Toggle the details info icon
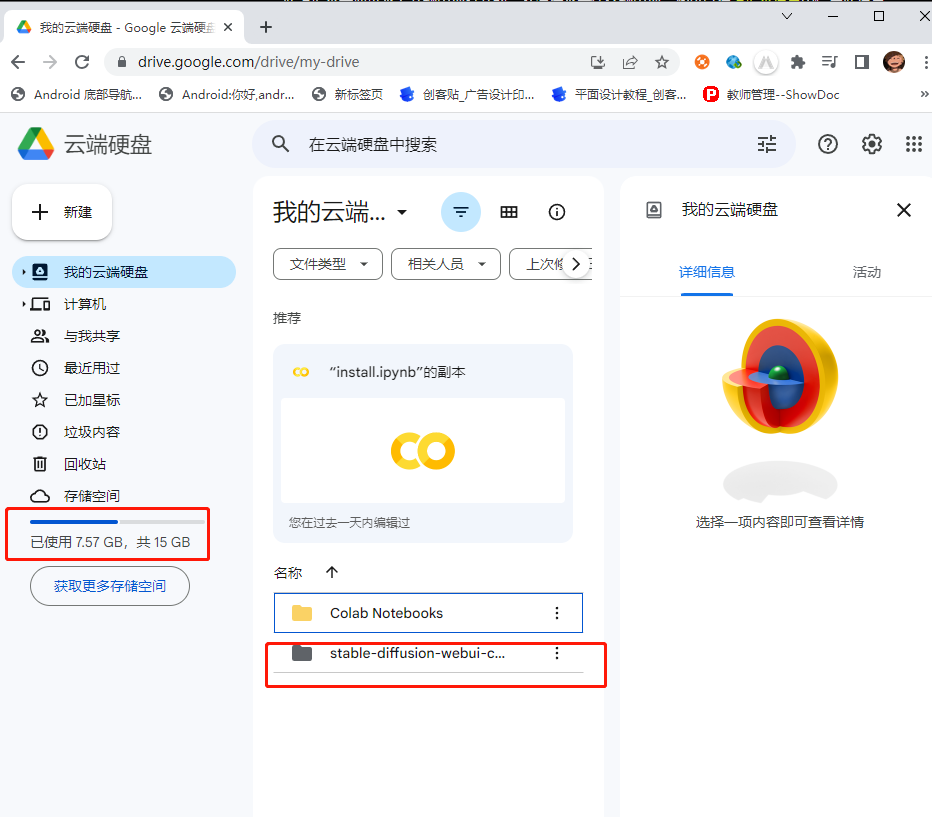Image resolution: width=932 pixels, height=817 pixels. [x=556, y=212]
